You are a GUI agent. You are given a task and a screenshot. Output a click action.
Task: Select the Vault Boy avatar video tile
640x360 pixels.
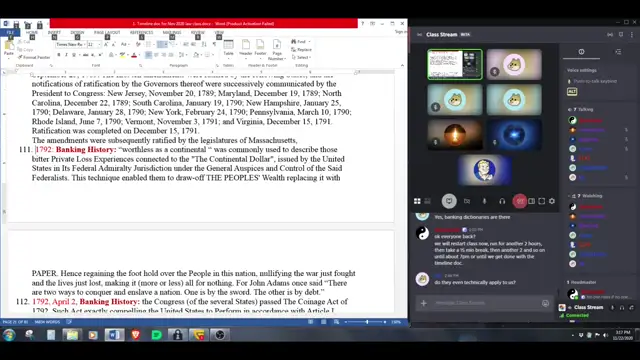click(x=484, y=170)
